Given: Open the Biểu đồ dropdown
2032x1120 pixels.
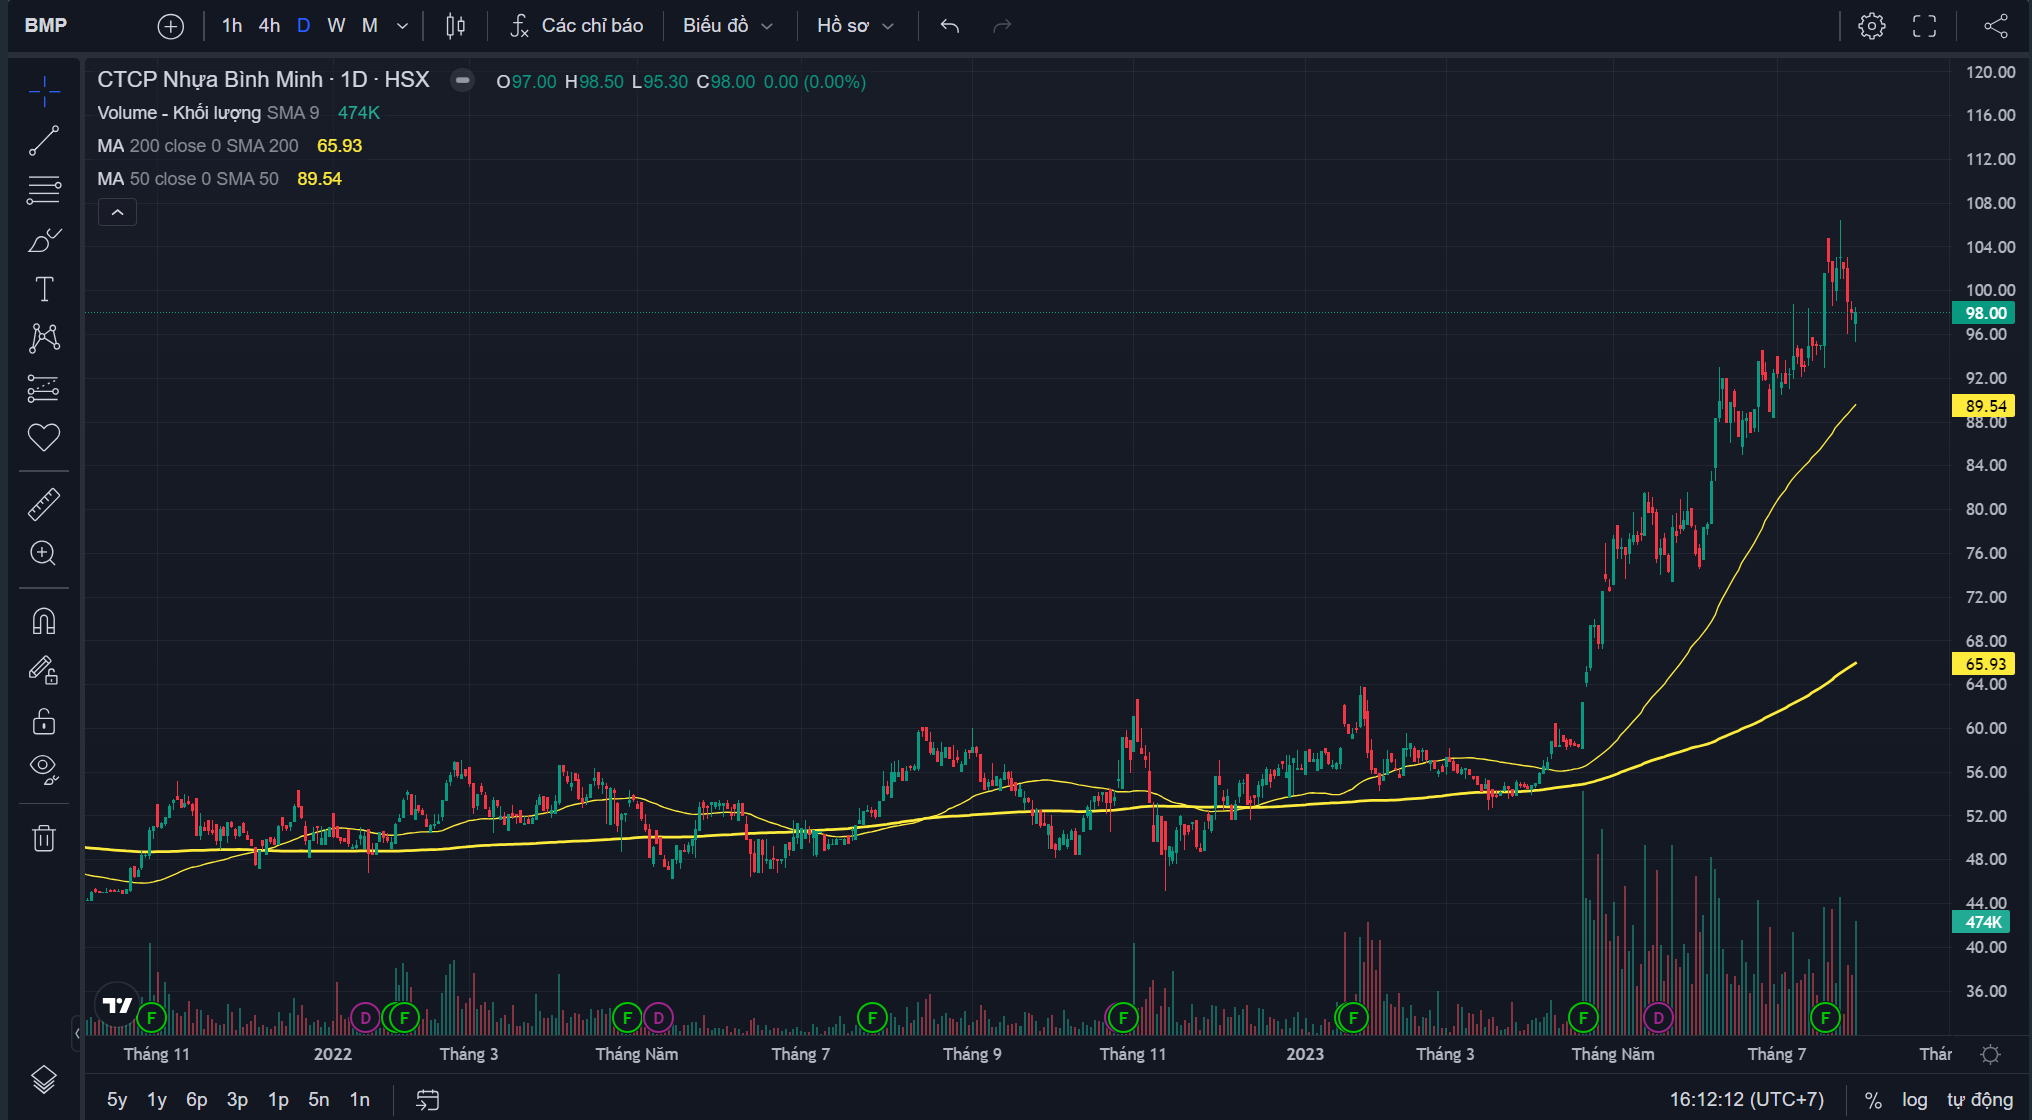Looking at the screenshot, I should (727, 26).
